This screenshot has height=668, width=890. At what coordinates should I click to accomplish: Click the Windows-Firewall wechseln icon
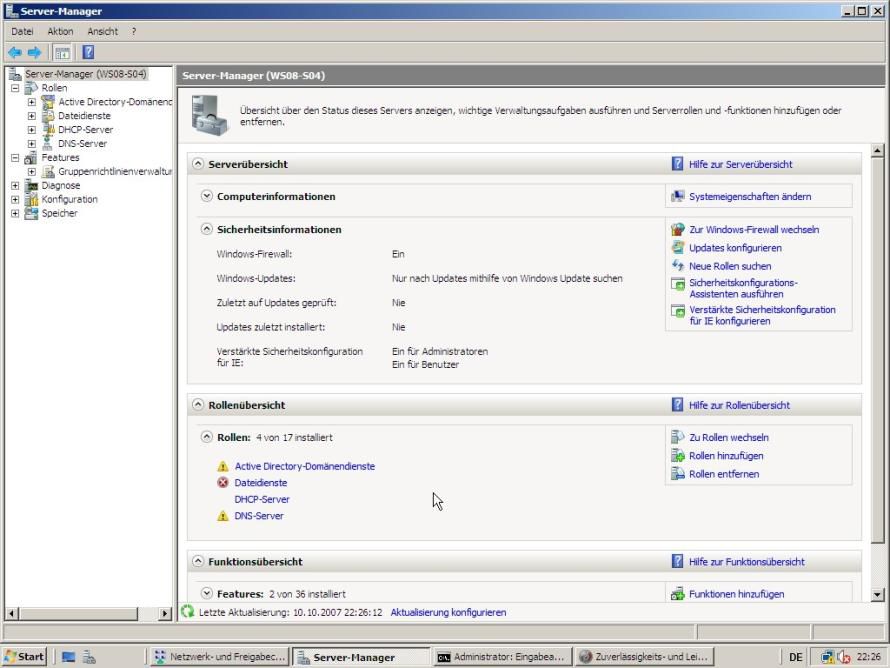point(678,229)
